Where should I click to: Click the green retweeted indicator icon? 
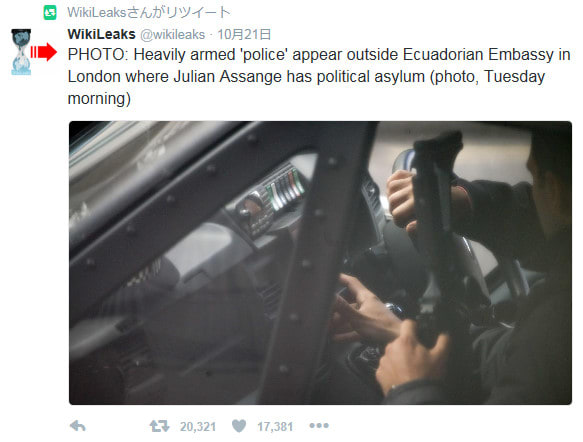[50, 13]
